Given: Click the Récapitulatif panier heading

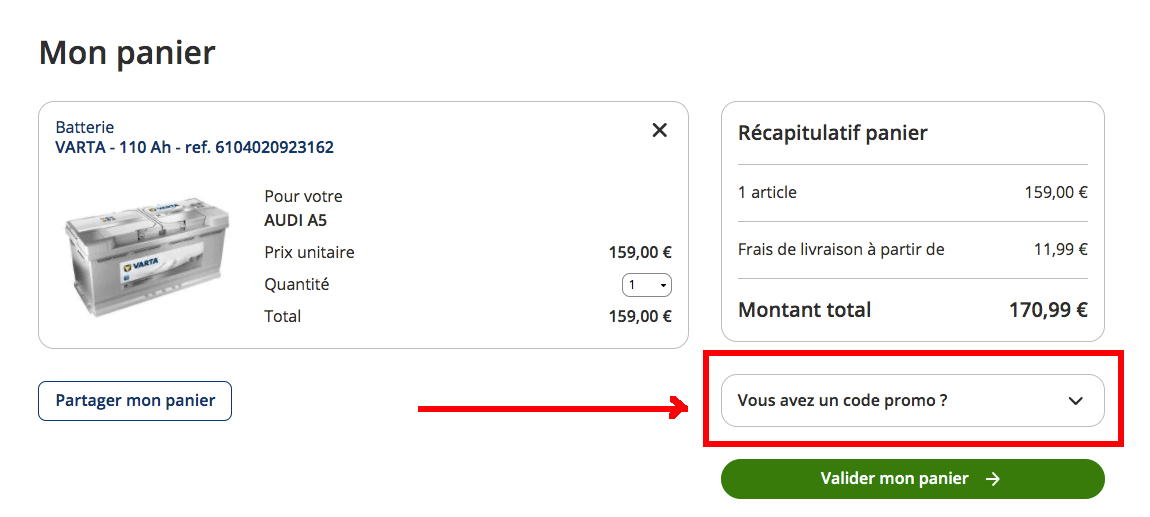Looking at the screenshot, I should click(x=832, y=133).
